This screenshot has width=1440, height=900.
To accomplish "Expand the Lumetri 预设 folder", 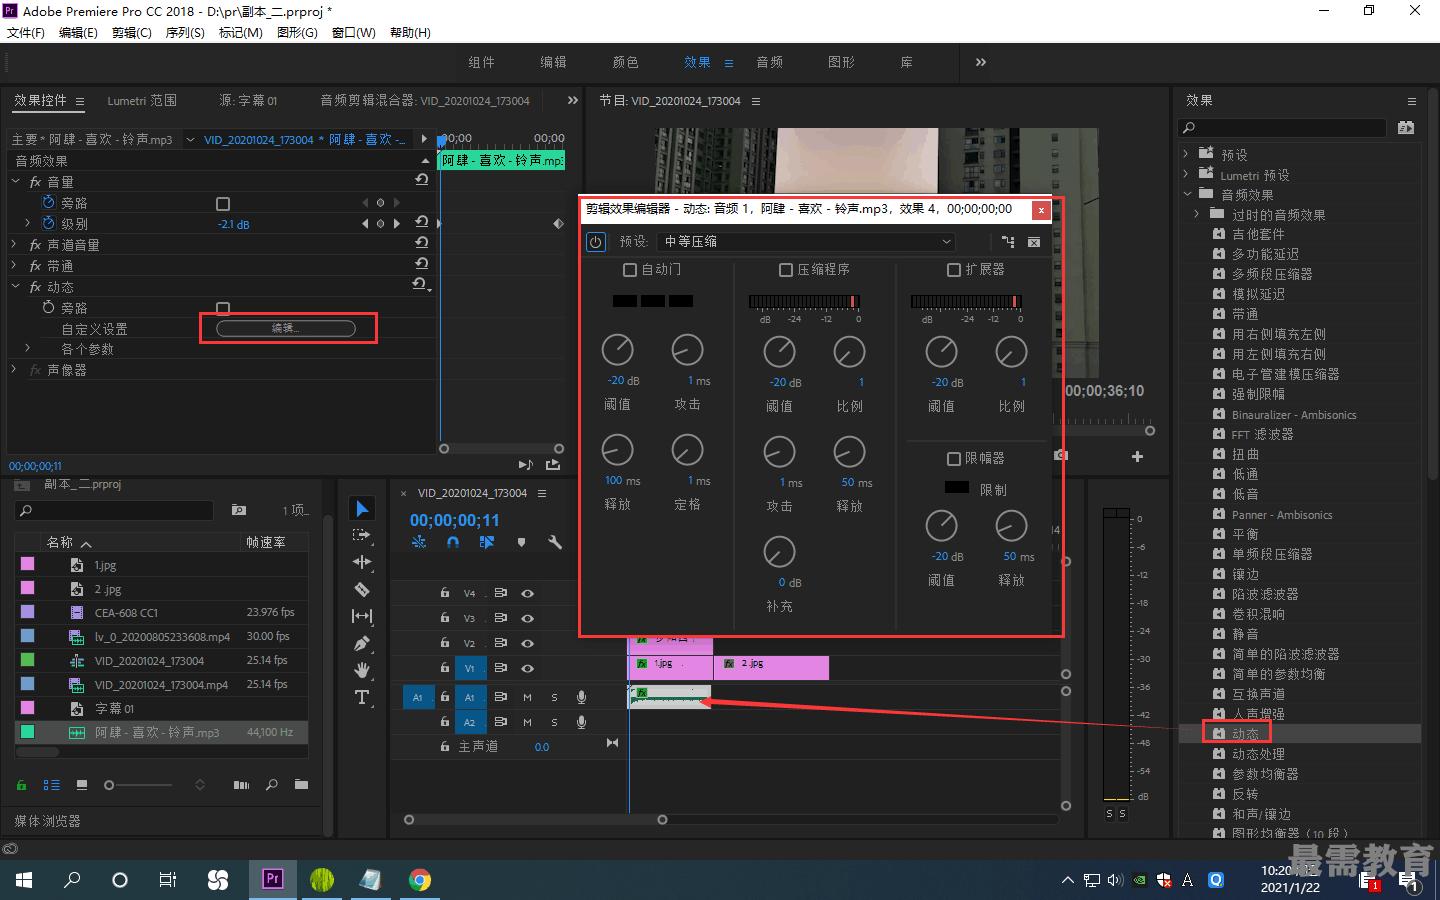I will click(1186, 174).
